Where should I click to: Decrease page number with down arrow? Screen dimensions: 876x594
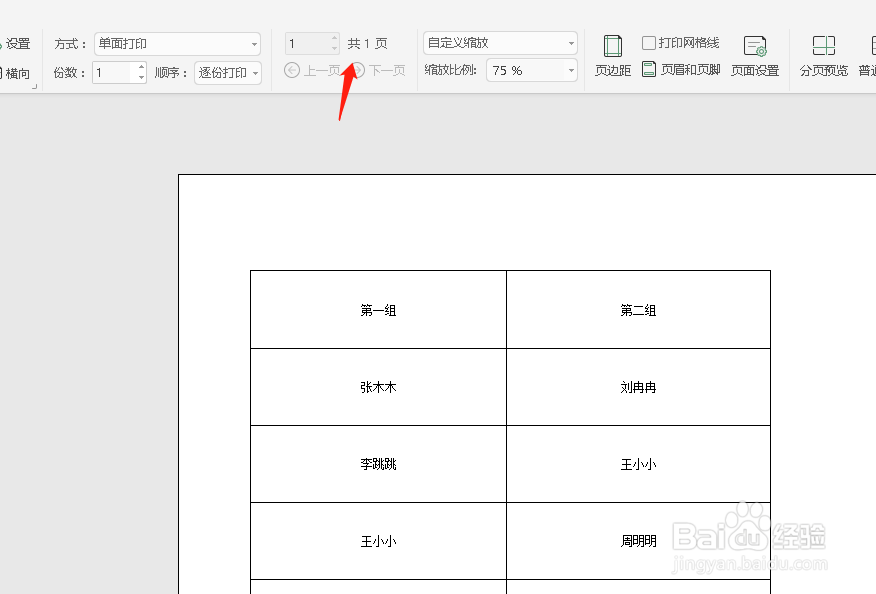[x=335, y=49]
